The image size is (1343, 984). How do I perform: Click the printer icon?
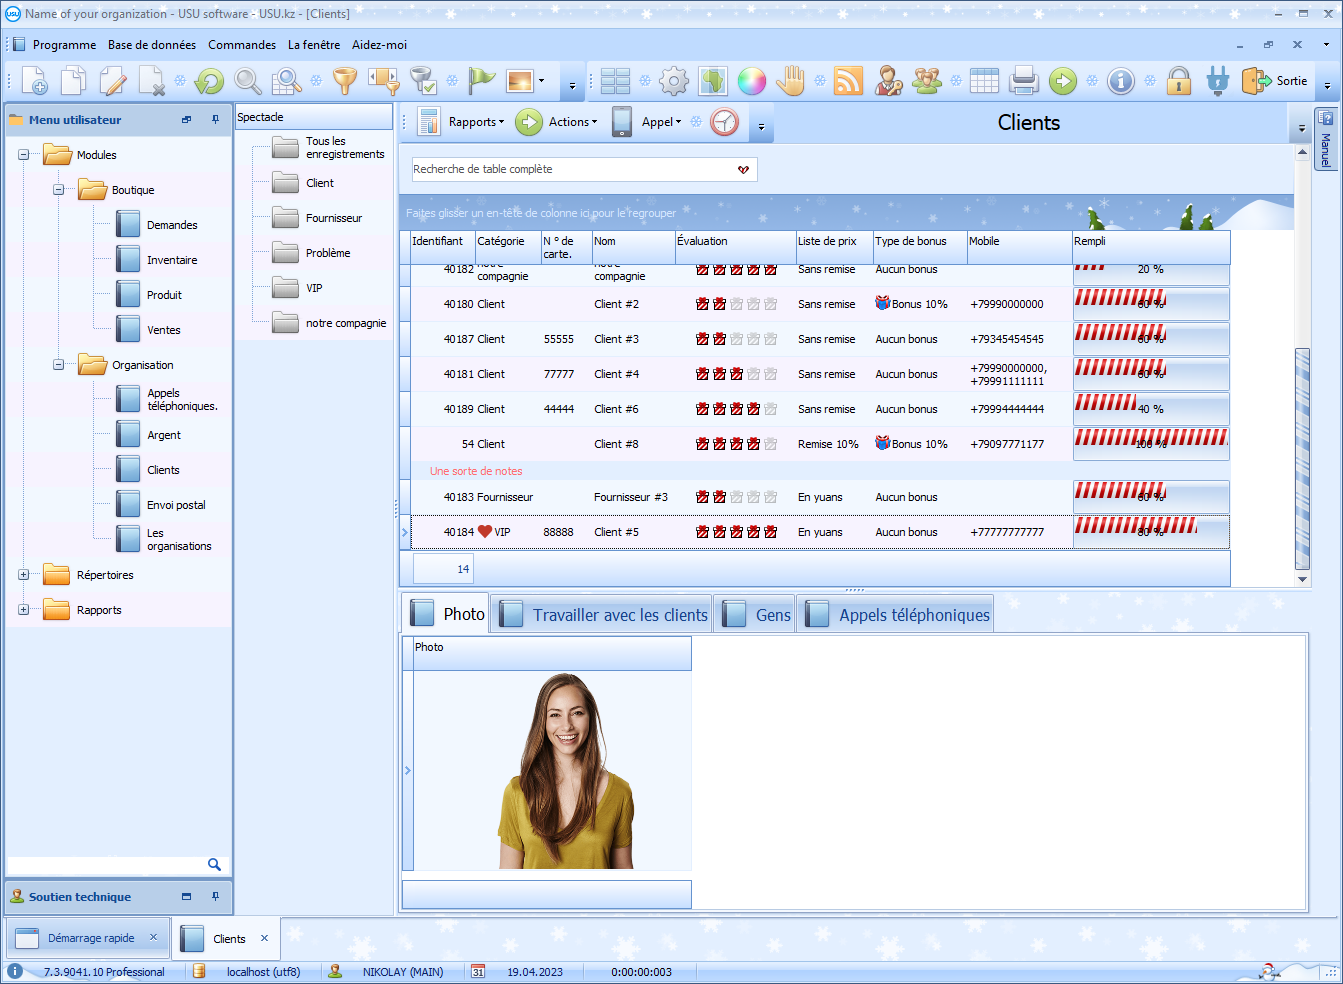[x=1024, y=81]
